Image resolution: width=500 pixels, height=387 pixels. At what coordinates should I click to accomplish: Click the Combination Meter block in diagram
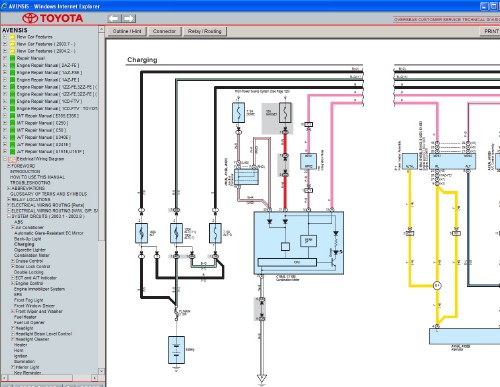(299, 243)
